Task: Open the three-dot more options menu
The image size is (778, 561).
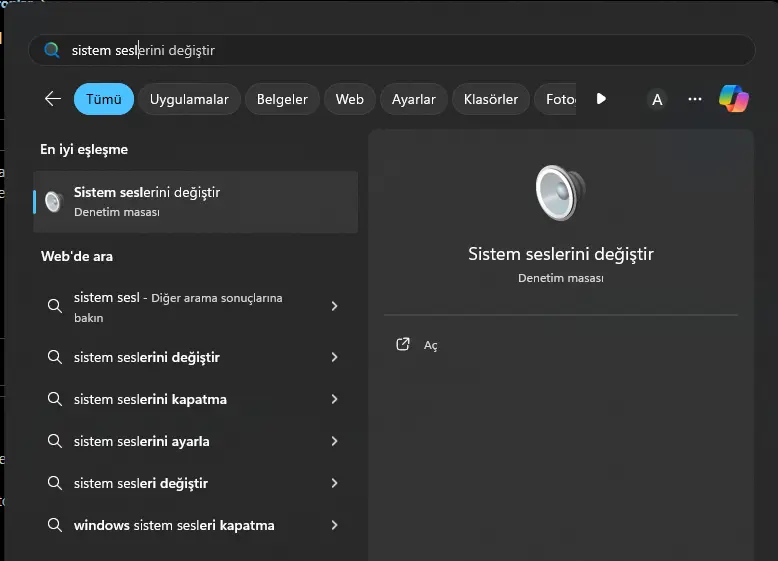Action: (x=695, y=99)
